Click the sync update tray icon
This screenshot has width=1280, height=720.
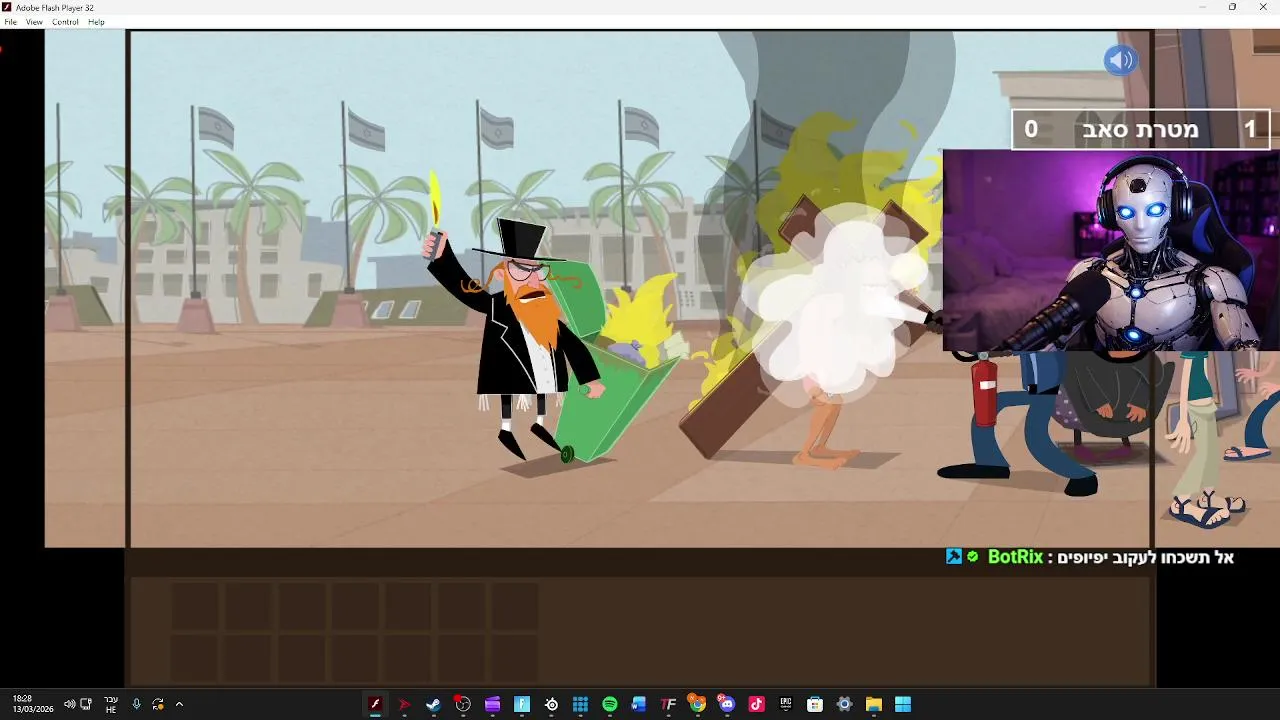(158, 704)
